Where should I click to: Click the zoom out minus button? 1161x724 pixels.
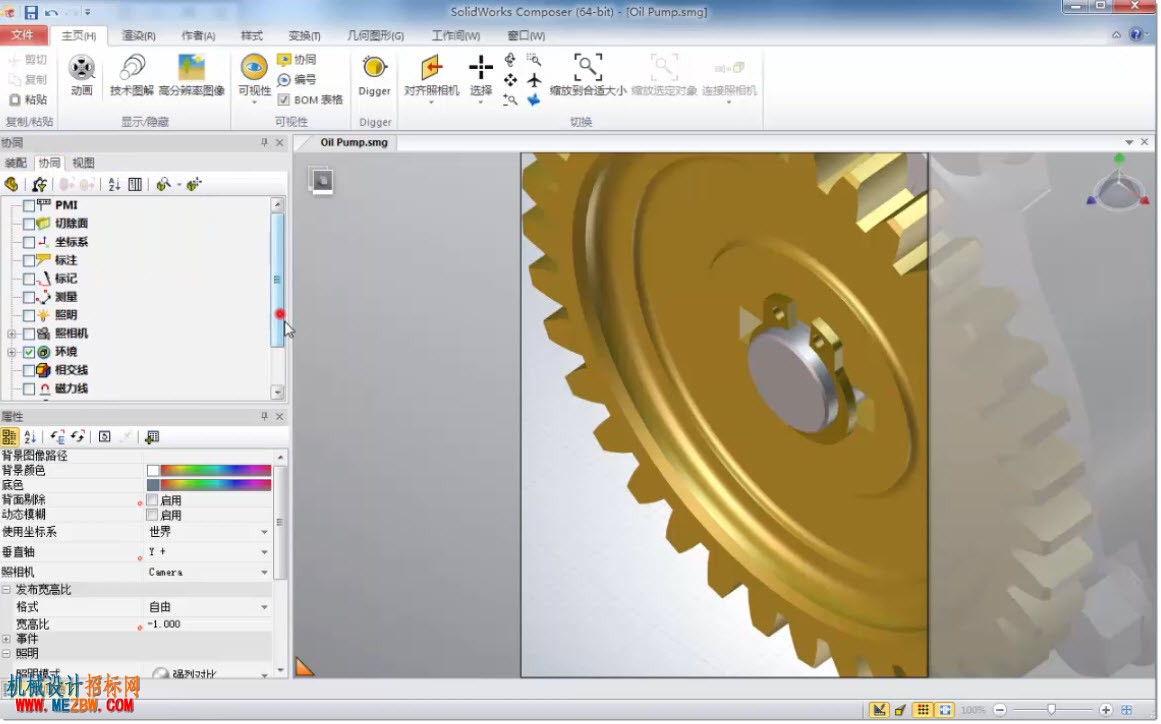(x=1000, y=710)
